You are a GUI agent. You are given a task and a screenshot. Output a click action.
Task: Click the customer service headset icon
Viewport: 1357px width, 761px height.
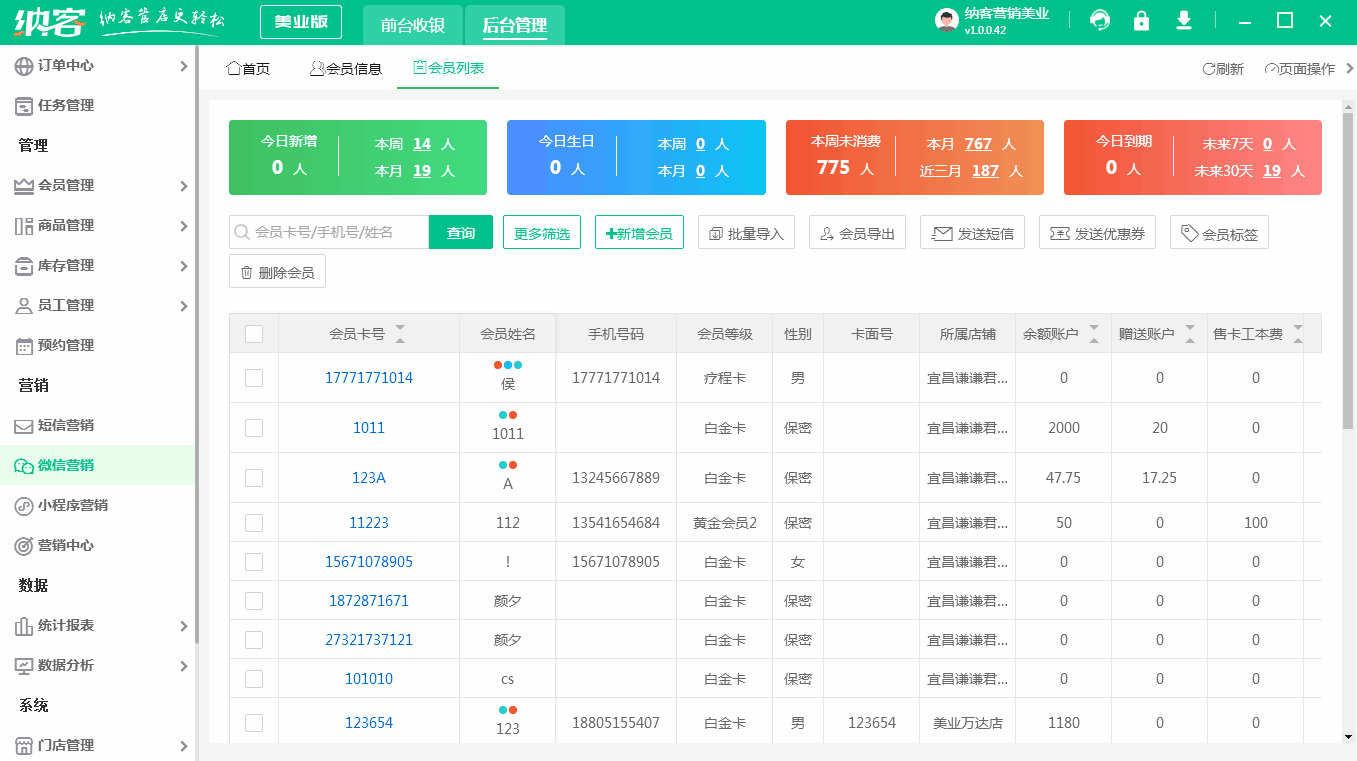click(1098, 20)
